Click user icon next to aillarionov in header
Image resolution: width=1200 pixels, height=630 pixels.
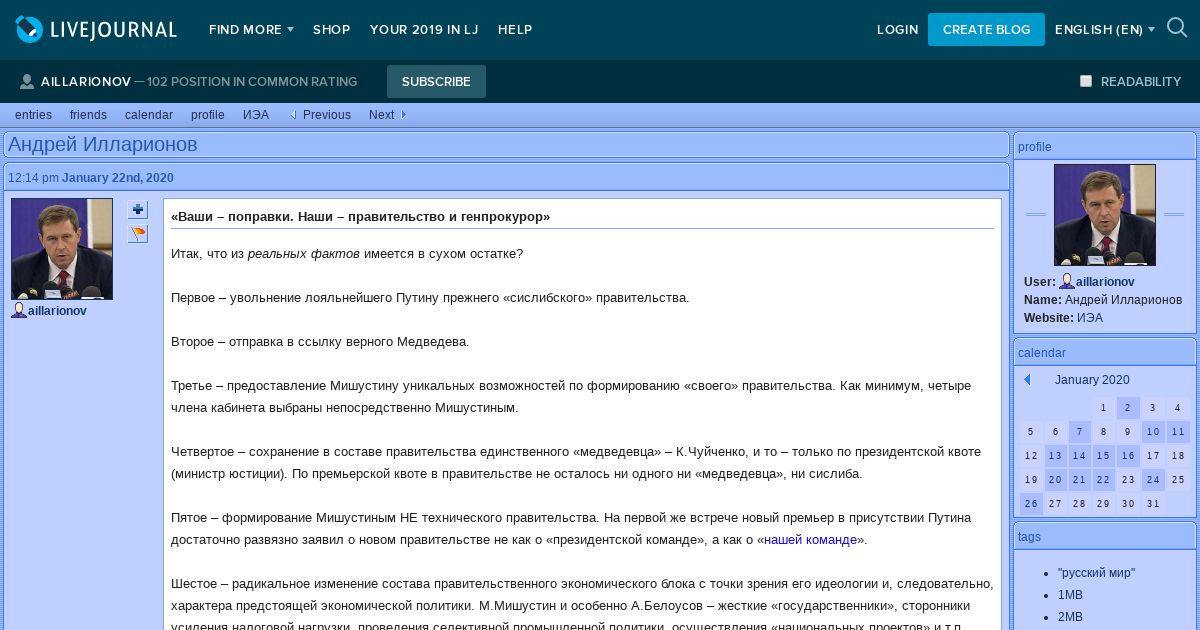click(x=27, y=82)
